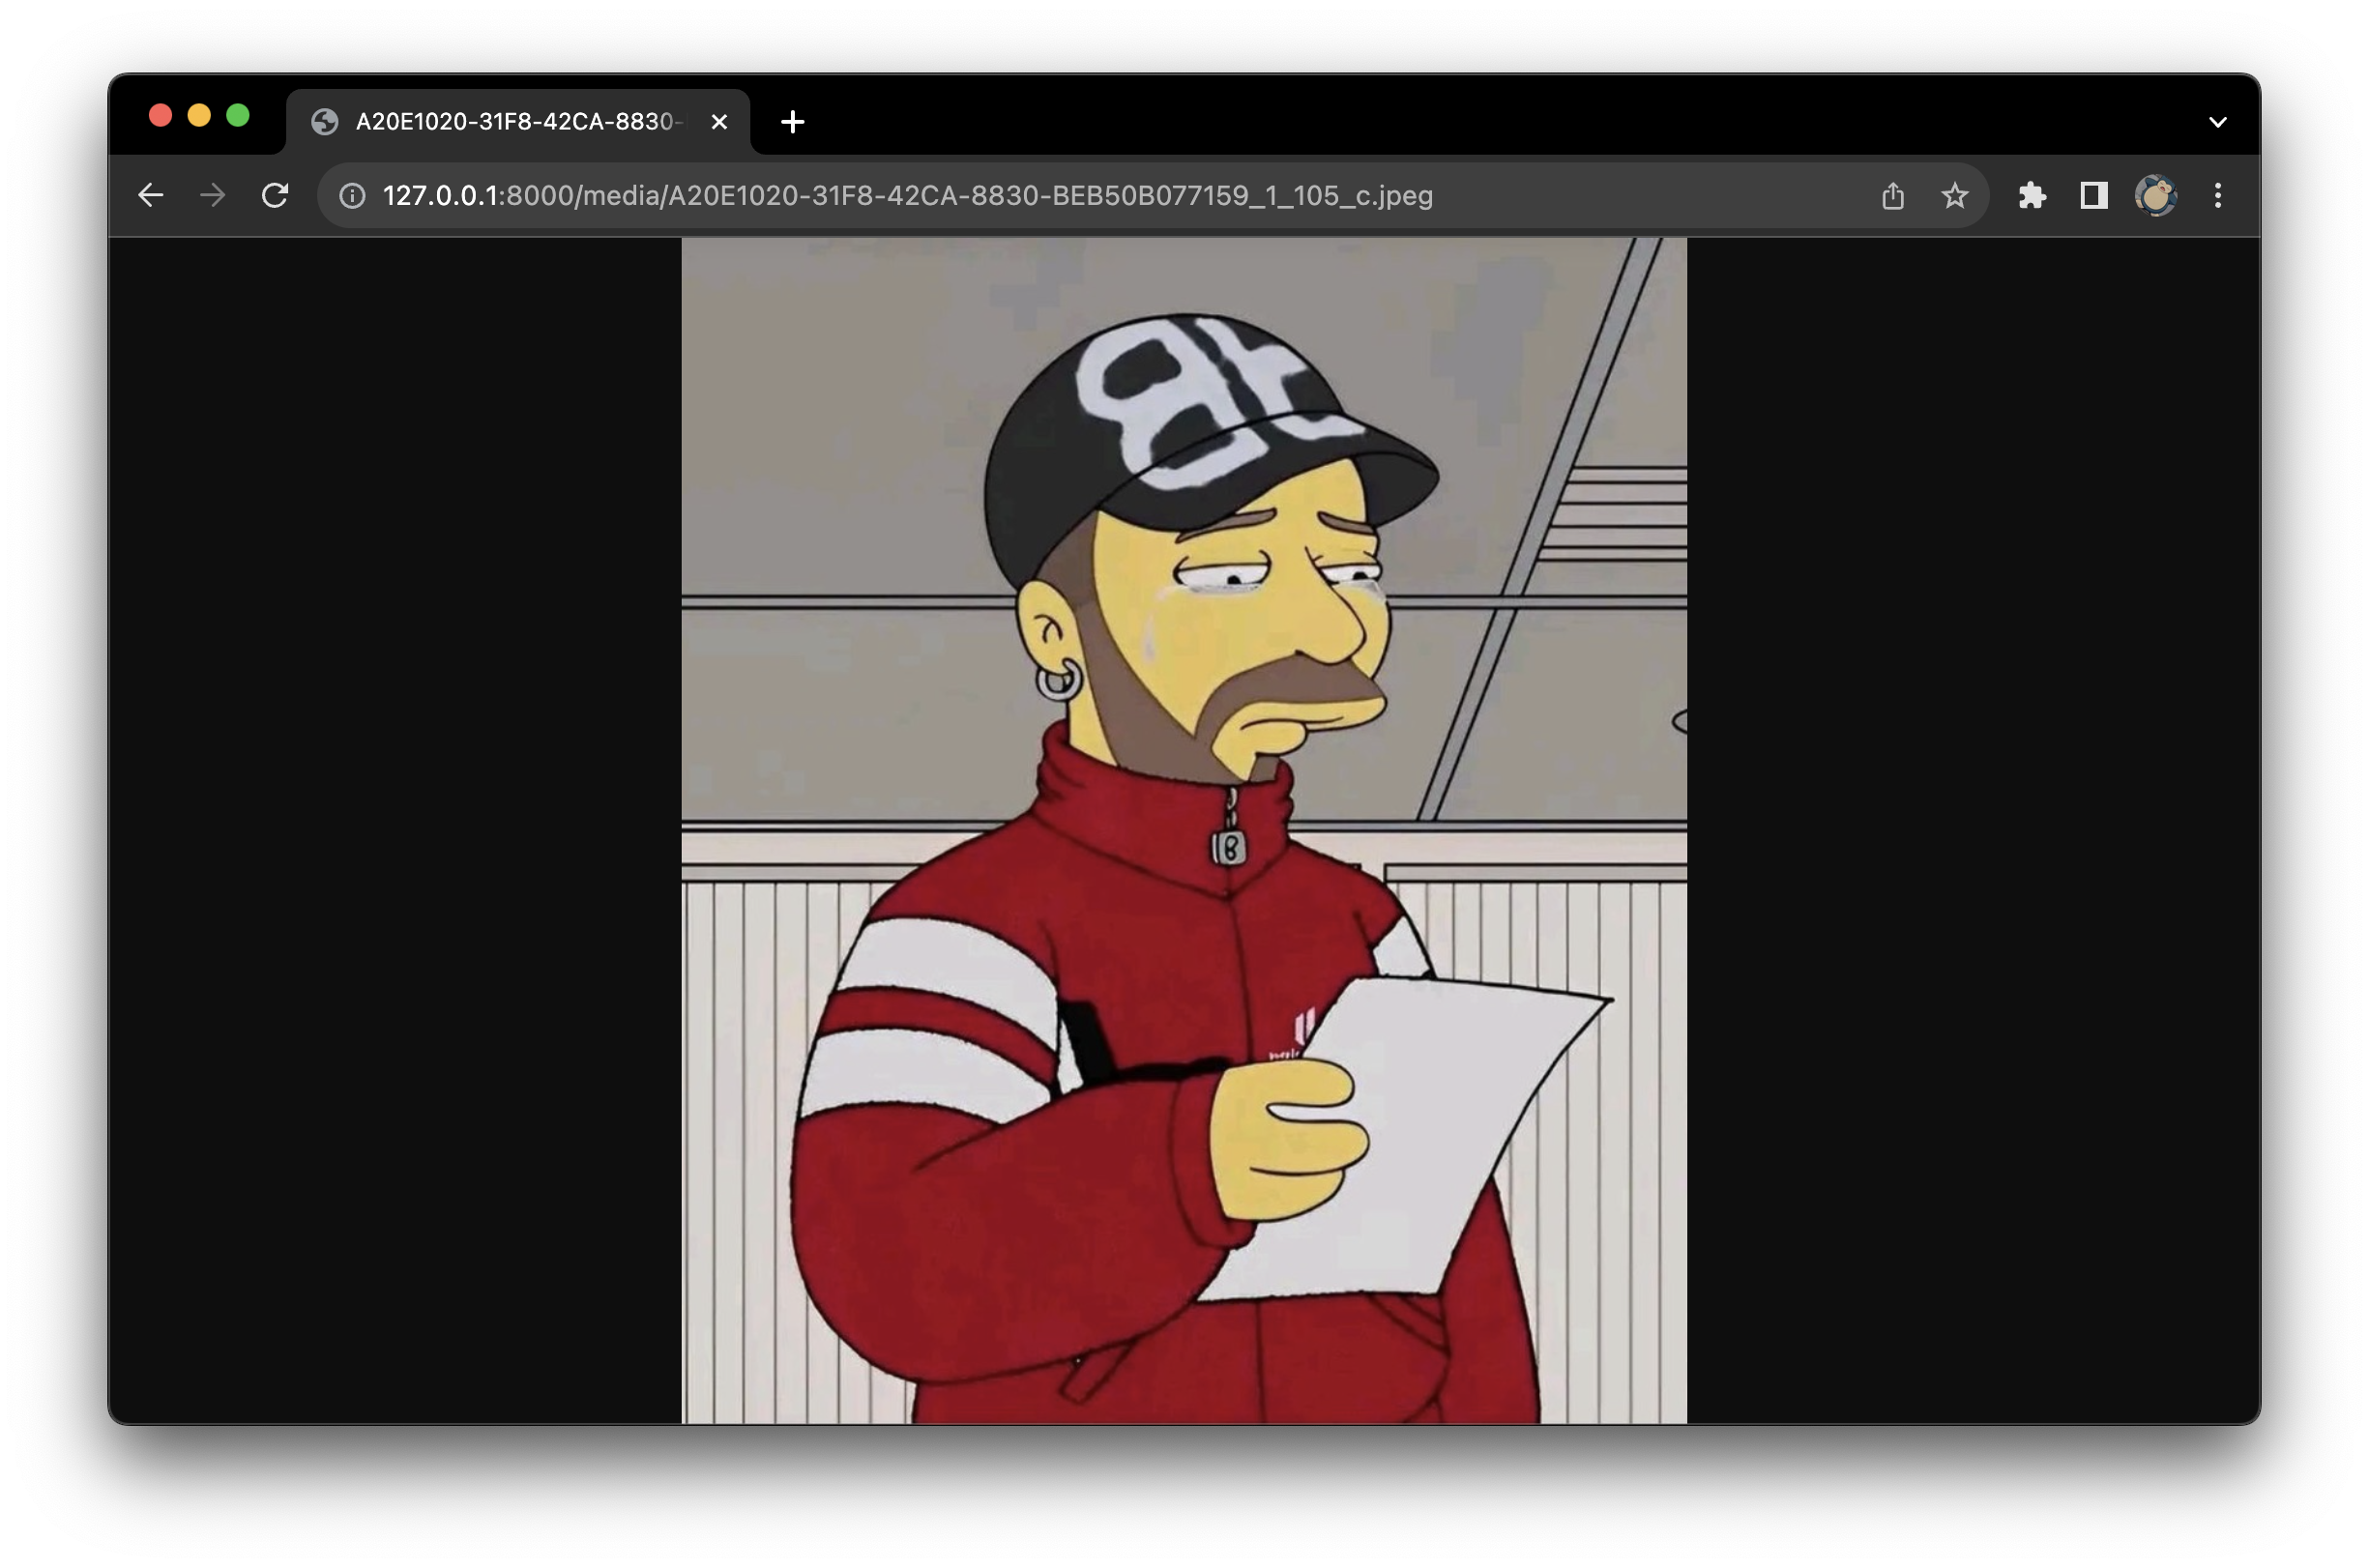Click the cartoon image to zoom
This screenshot has height=1568, width=2369.
[1184, 830]
